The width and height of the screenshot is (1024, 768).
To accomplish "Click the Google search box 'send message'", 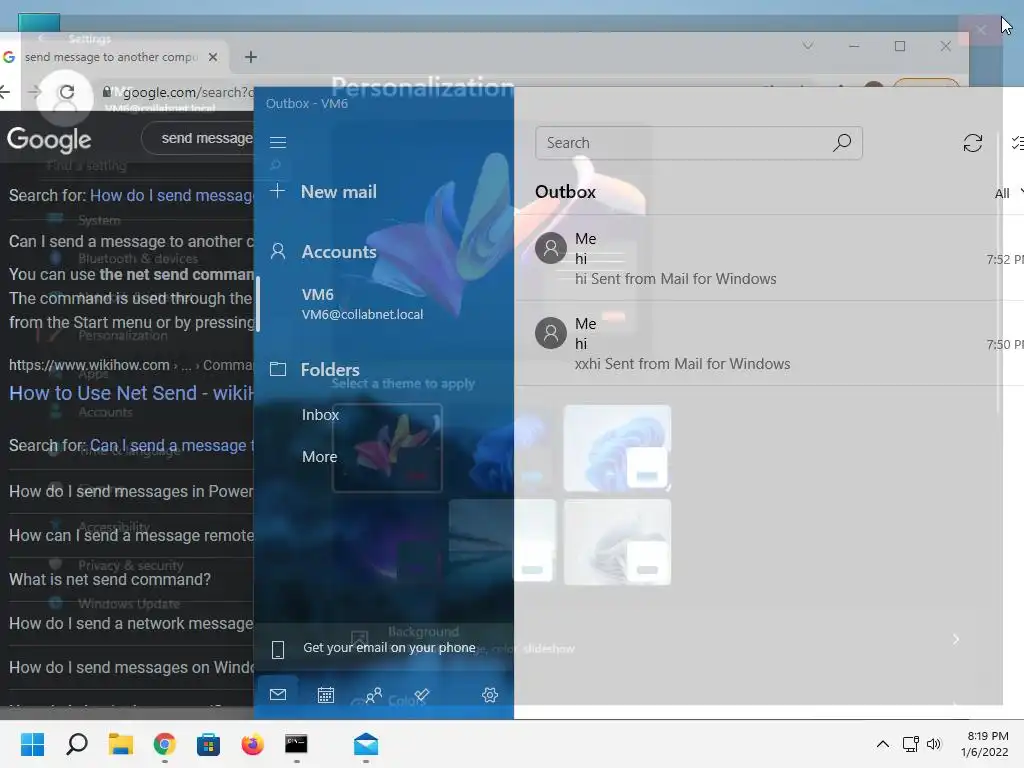I will click(x=198, y=138).
